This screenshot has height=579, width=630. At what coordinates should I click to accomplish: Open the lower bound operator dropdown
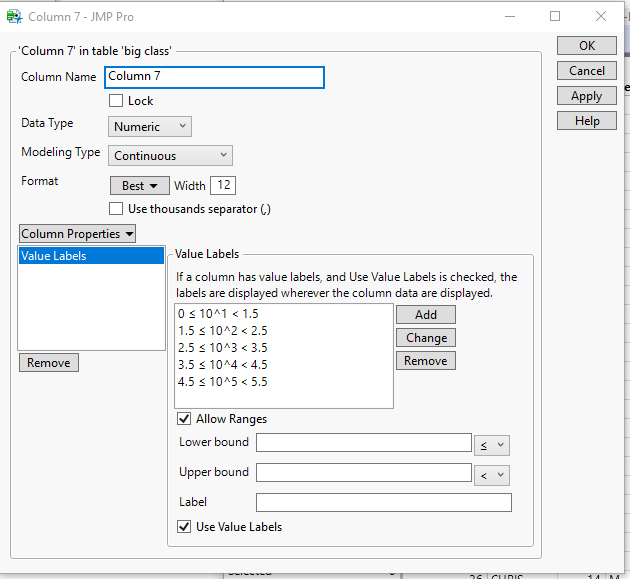(x=492, y=444)
